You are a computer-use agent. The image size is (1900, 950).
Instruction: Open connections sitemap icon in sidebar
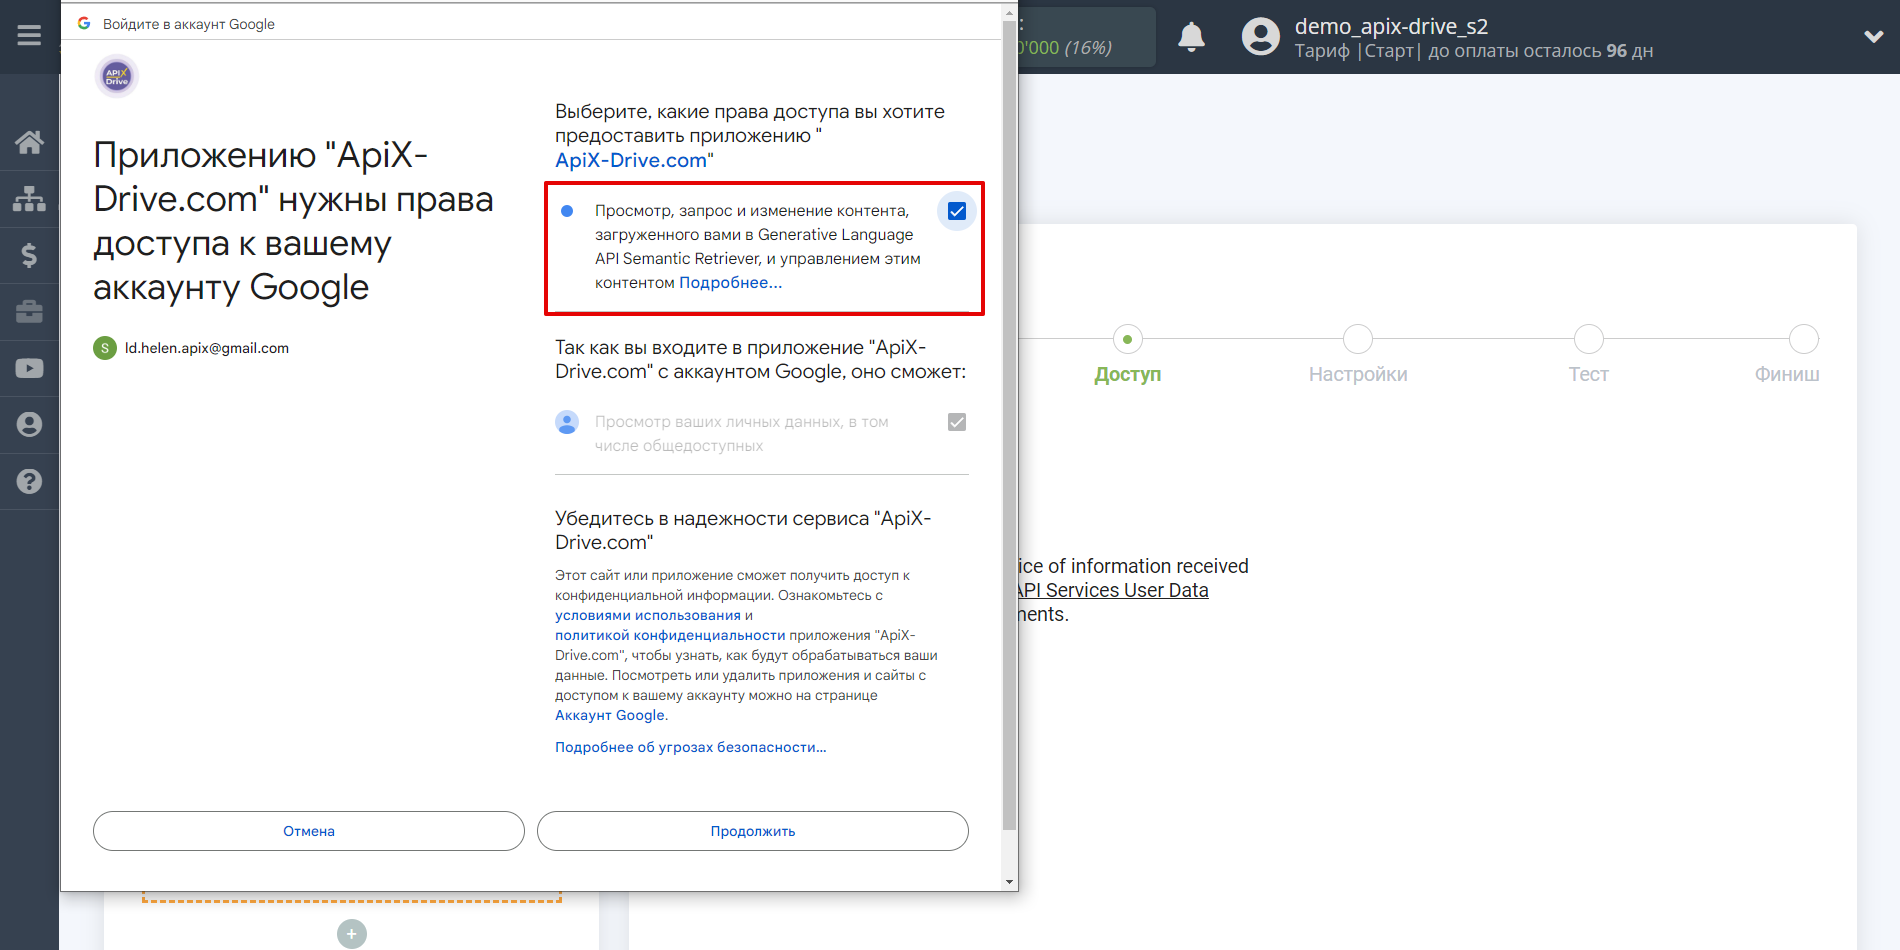coord(29,199)
